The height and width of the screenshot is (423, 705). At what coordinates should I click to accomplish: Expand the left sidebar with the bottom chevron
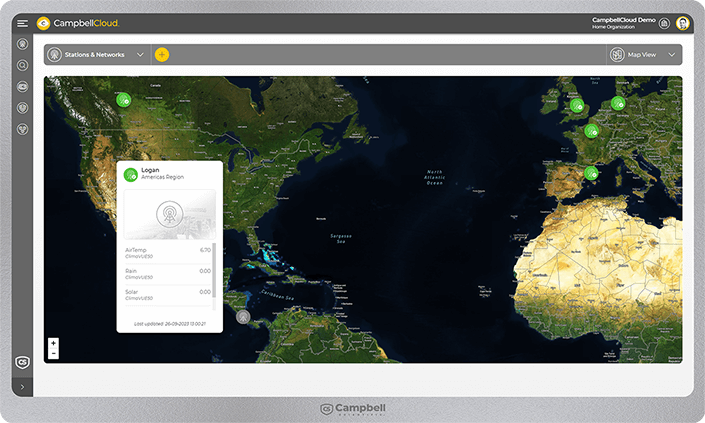[x=22, y=386]
